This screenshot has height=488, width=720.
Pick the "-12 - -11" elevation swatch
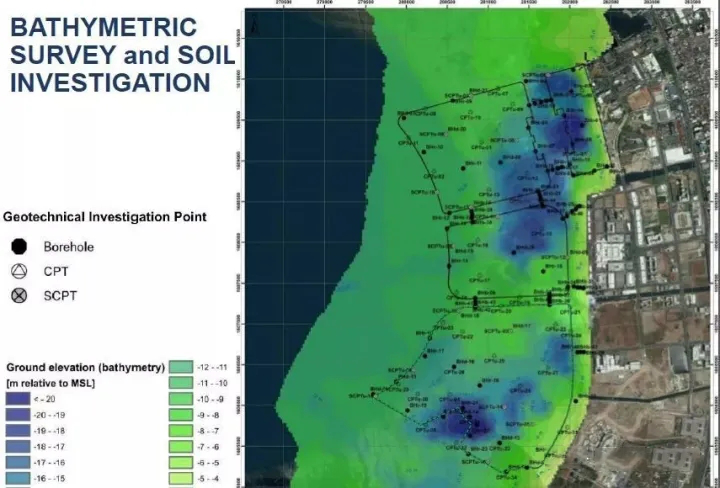183,367
